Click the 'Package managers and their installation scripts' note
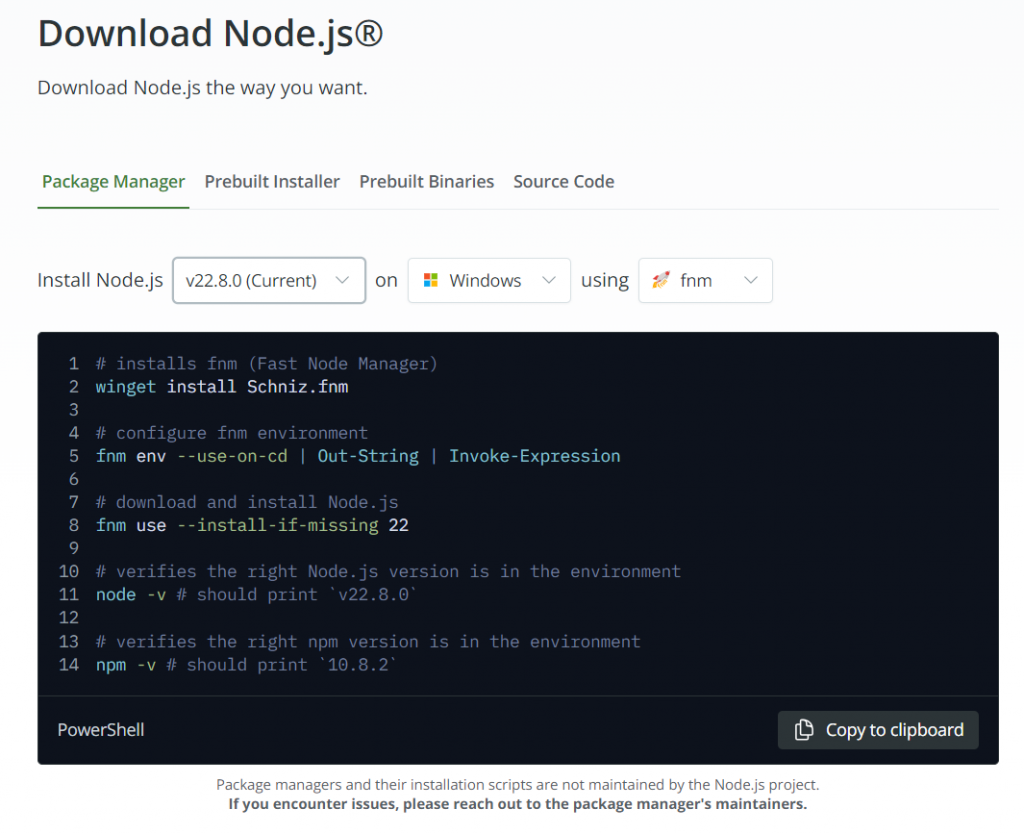1024x834 pixels. 517,784
